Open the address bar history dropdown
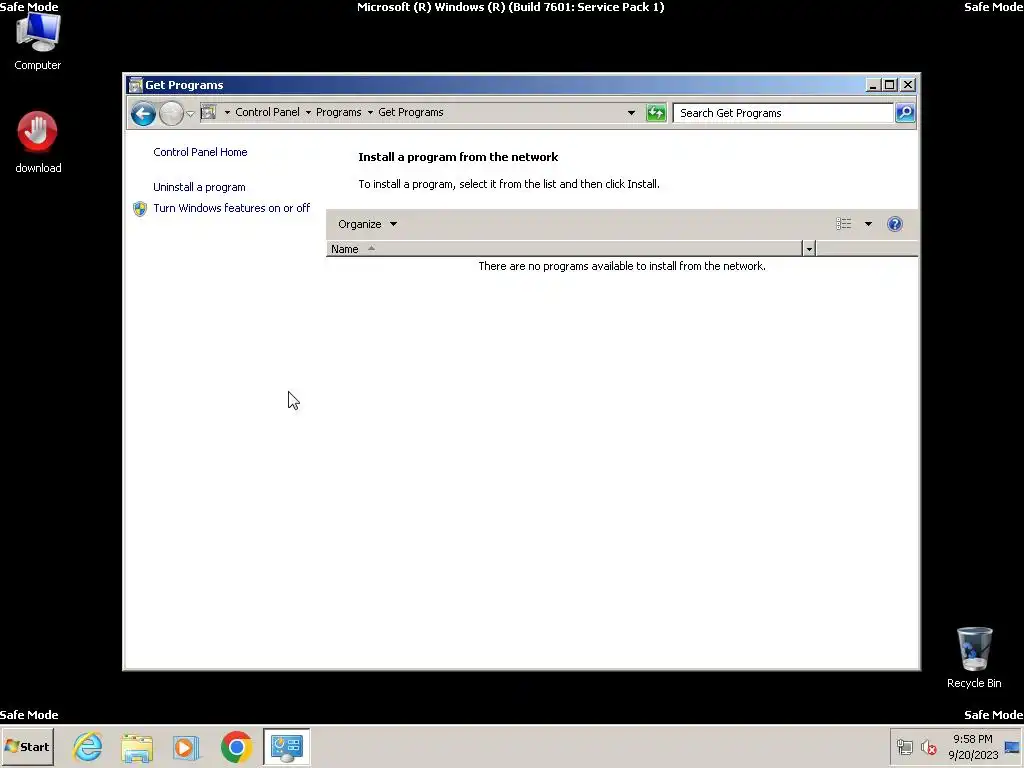Image resolution: width=1024 pixels, height=768 pixels. [631, 113]
